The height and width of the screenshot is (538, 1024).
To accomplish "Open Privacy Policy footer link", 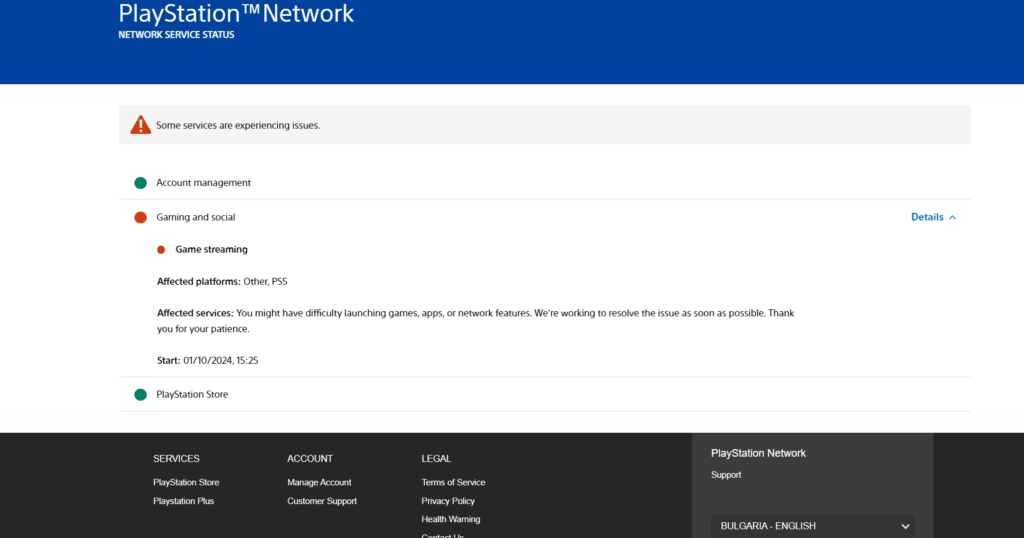I will [448, 501].
